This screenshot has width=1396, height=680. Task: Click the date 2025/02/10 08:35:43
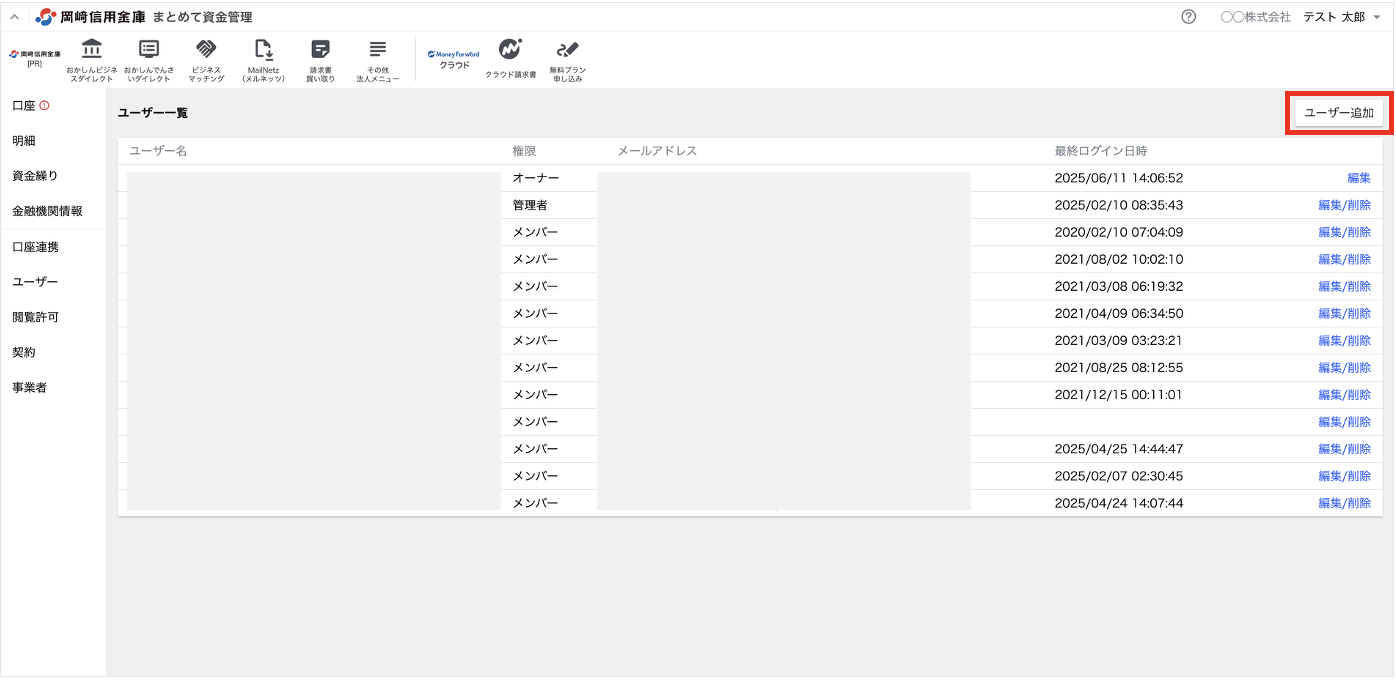click(1119, 205)
